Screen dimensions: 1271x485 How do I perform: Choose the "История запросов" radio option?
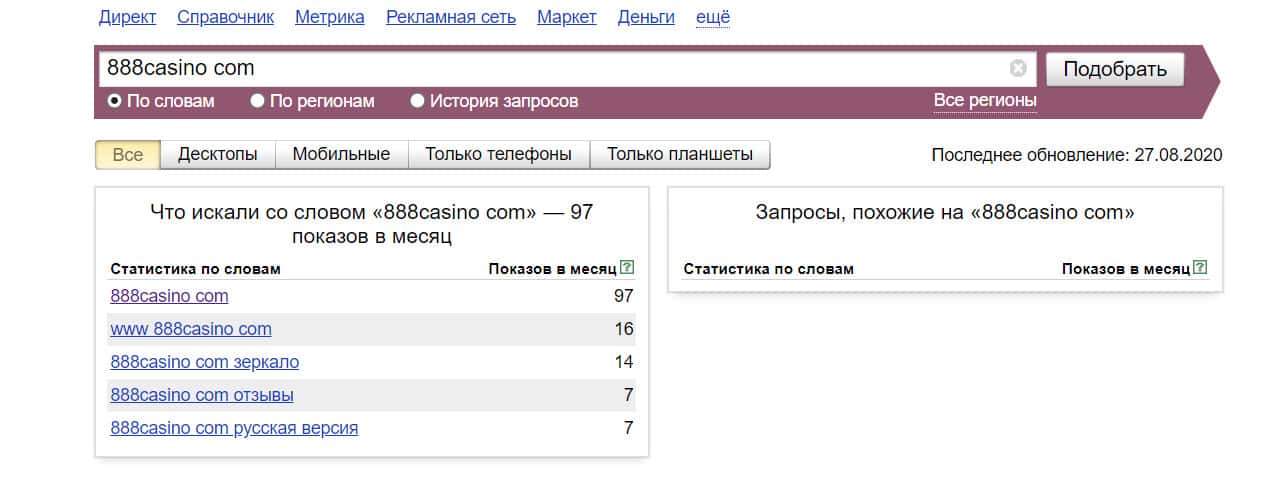[x=418, y=101]
